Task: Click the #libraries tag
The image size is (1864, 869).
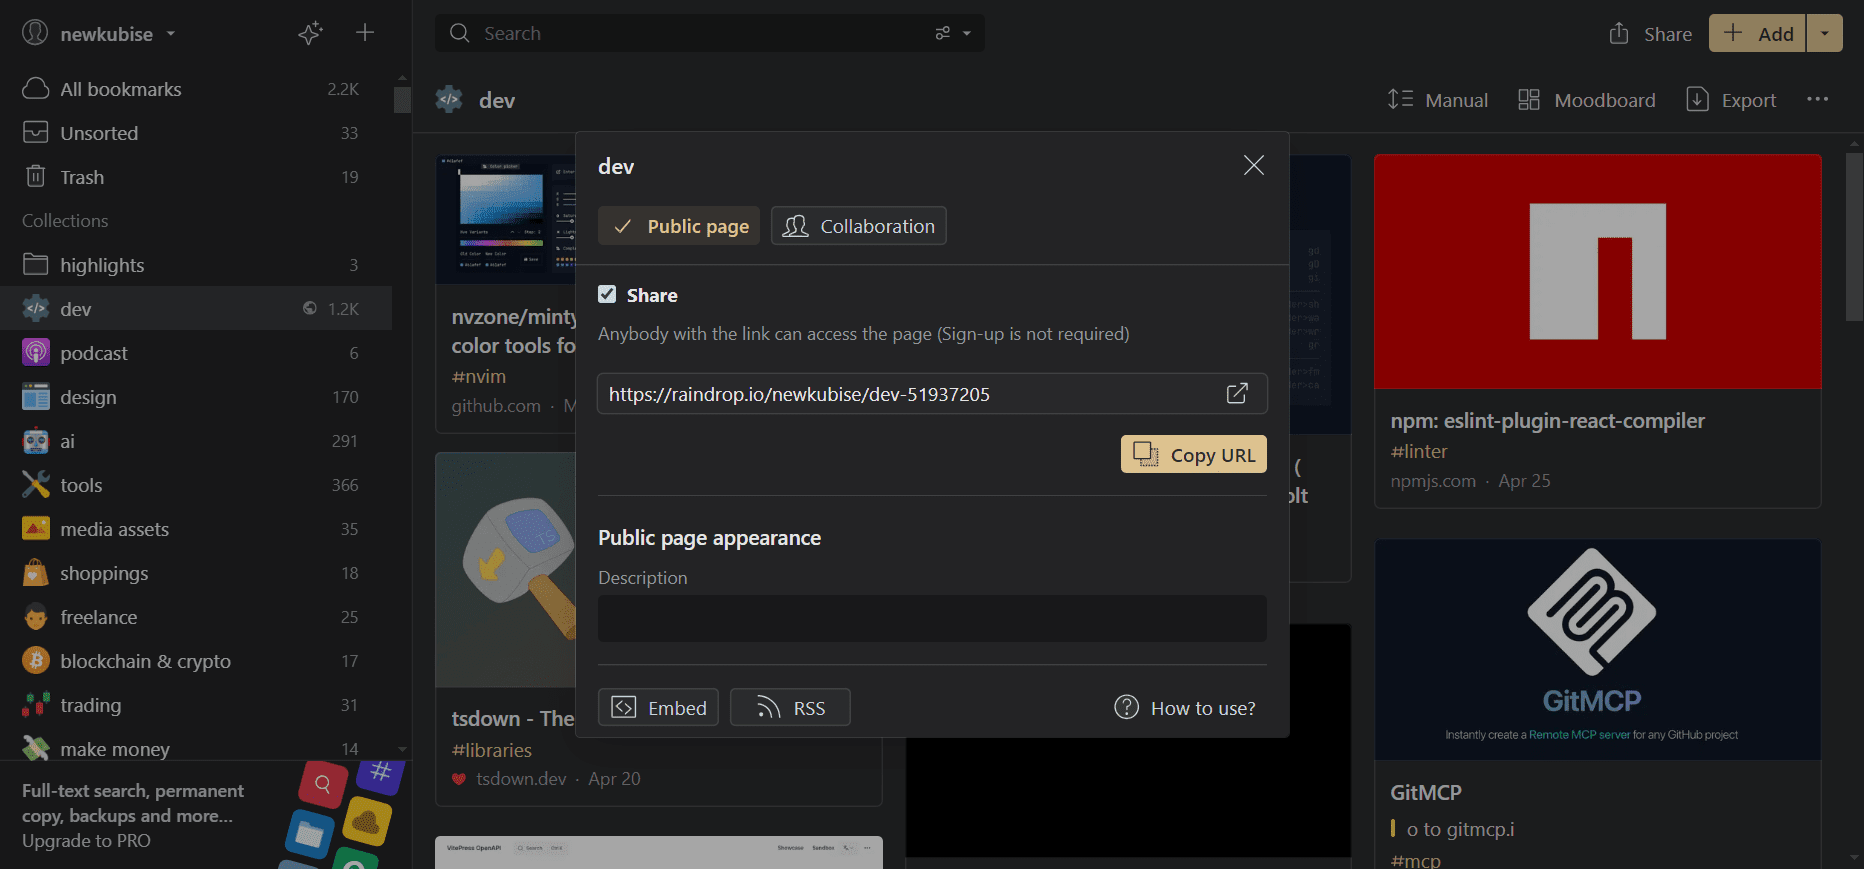Action: click(492, 750)
